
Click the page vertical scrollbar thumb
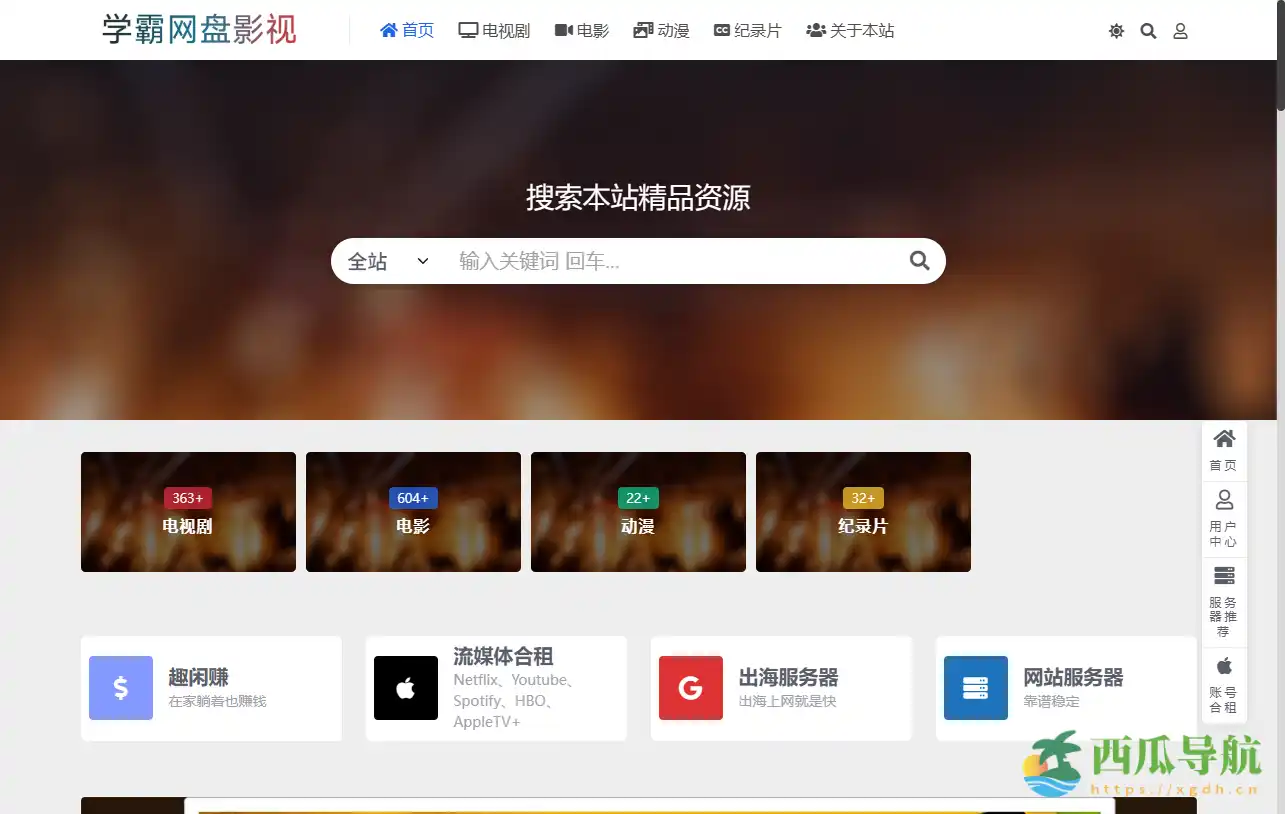click(x=1280, y=55)
